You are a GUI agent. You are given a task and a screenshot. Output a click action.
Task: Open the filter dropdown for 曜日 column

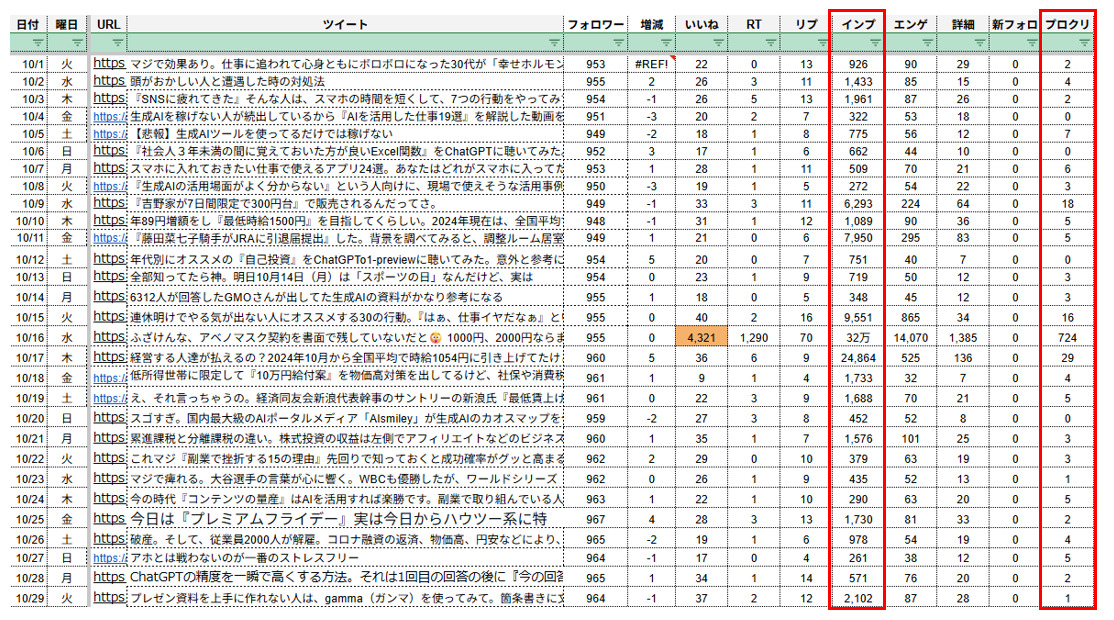pos(77,43)
